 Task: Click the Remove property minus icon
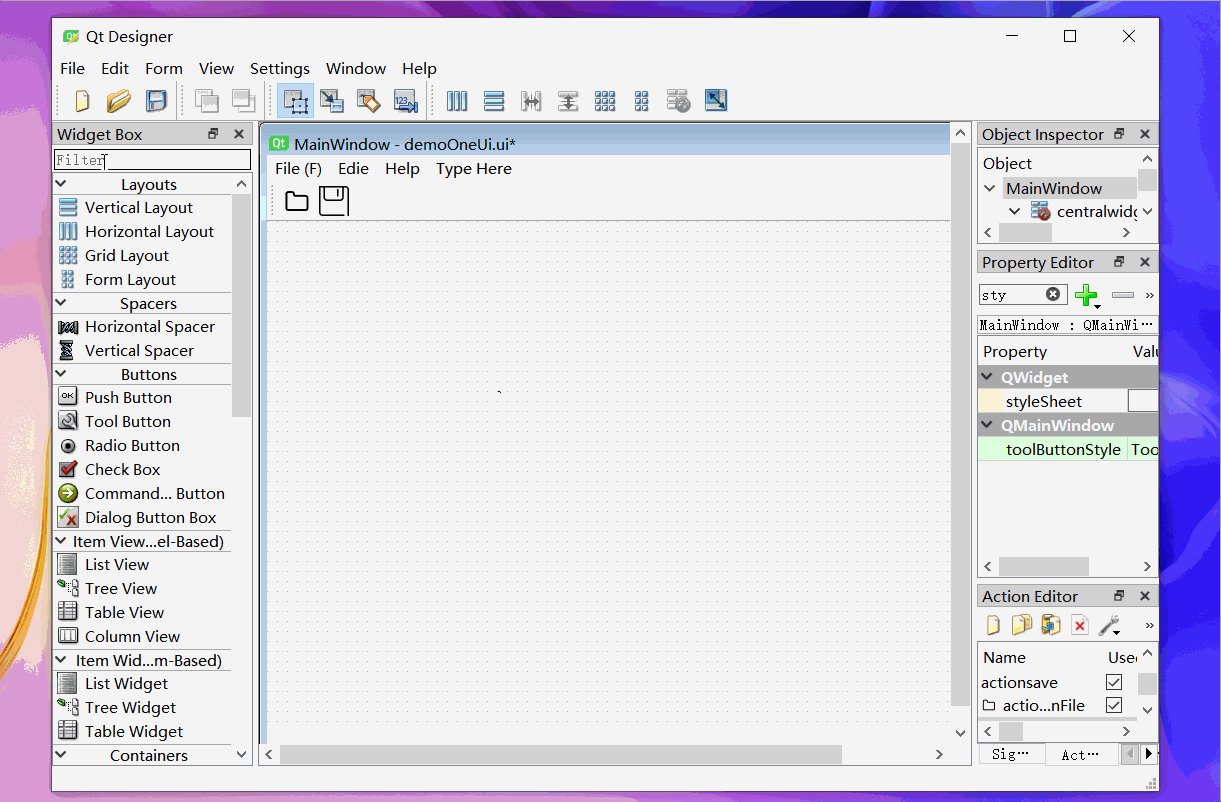tap(1123, 295)
